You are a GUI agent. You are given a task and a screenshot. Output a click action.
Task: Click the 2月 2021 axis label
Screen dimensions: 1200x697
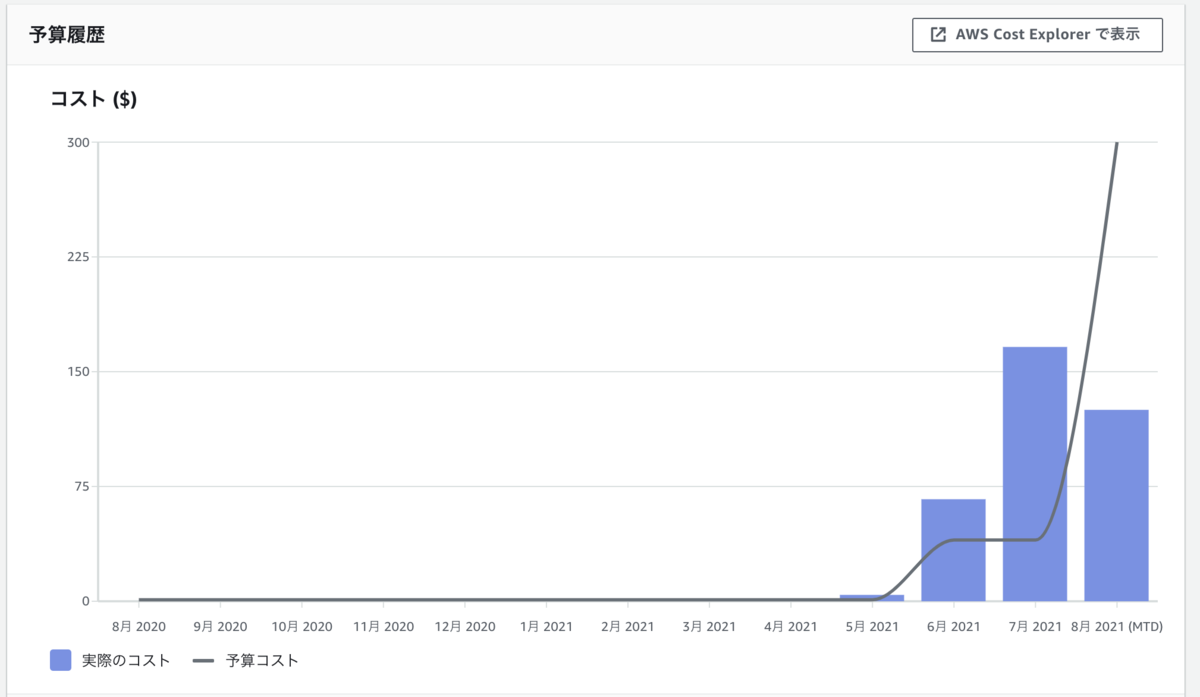coord(628,627)
